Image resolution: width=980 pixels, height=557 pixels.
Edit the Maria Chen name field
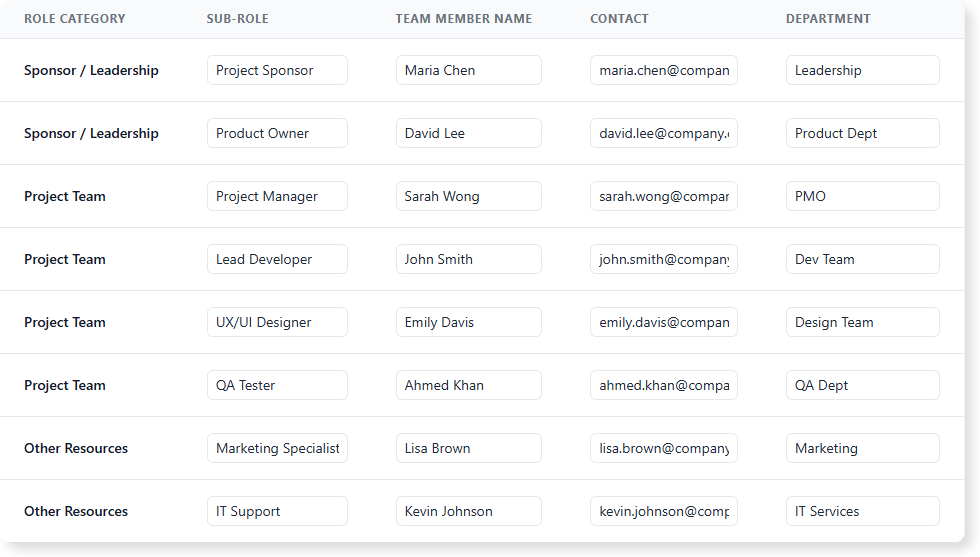coord(468,70)
